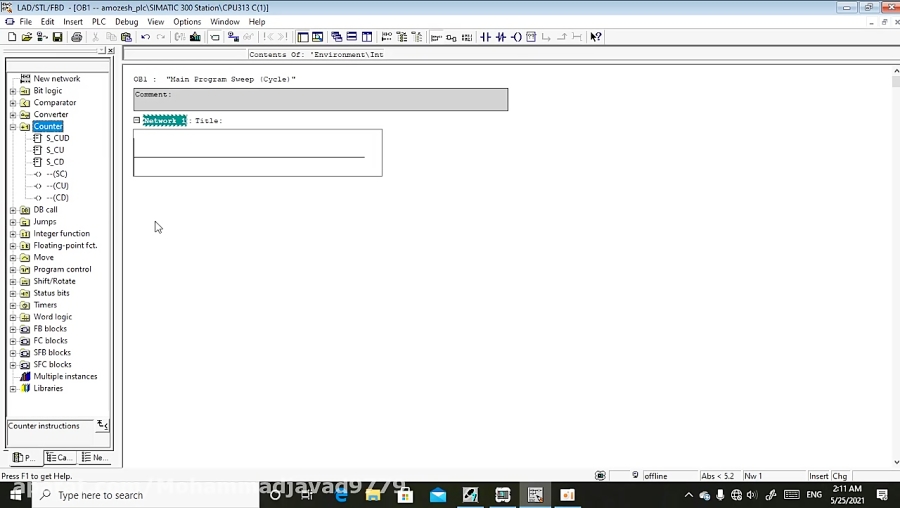This screenshot has width=900, height=508.
Task: Select the New network tree item
Action: click(x=56, y=78)
